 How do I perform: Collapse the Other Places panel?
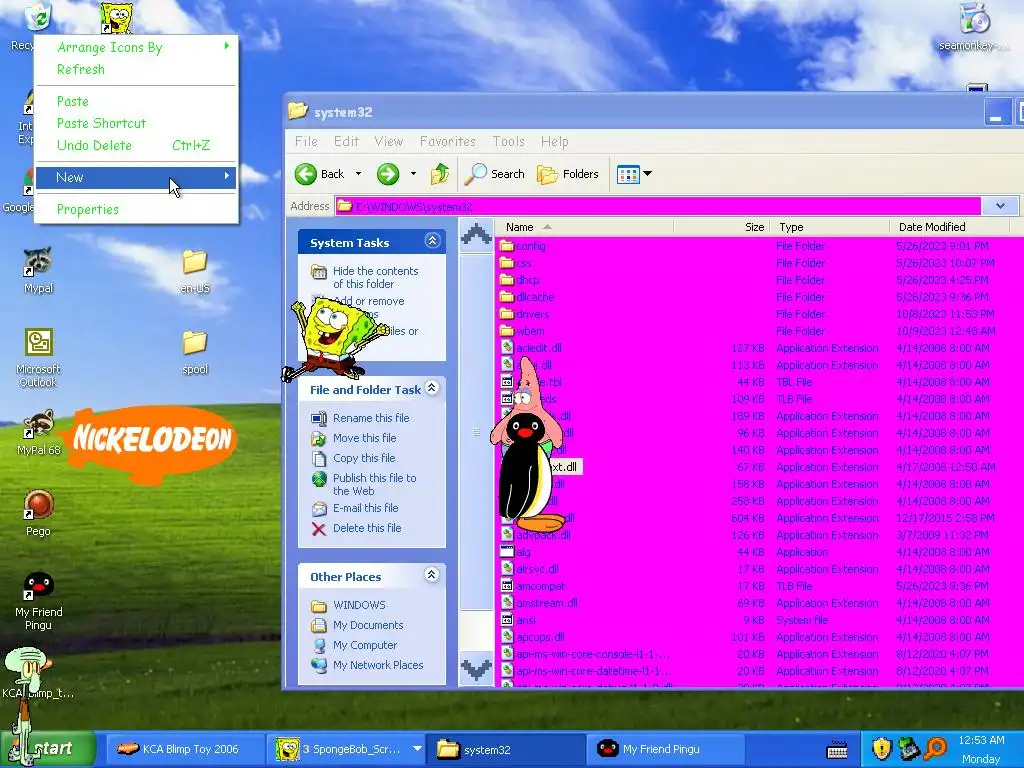coord(432,575)
